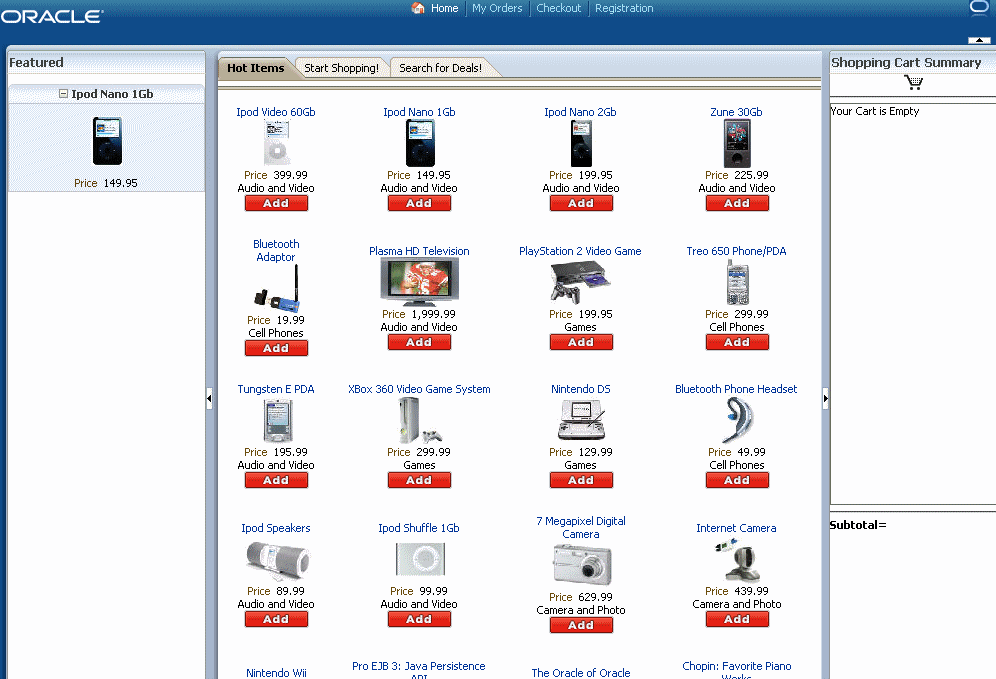This screenshot has width=996, height=679.
Task: Click the shopping cart icon
Action: [913, 83]
